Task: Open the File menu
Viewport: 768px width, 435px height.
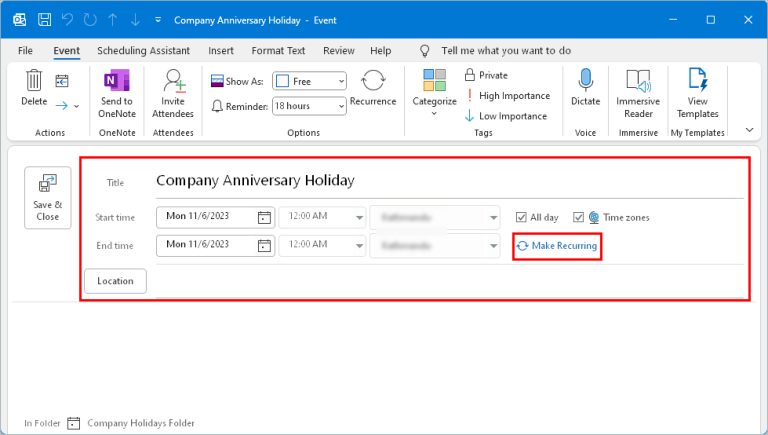Action: (25, 50)
